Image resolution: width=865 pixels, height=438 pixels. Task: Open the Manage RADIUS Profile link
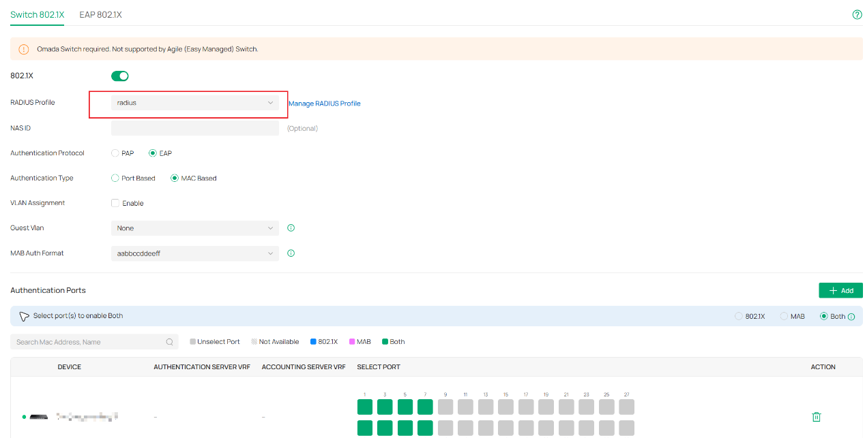point(324,103)
